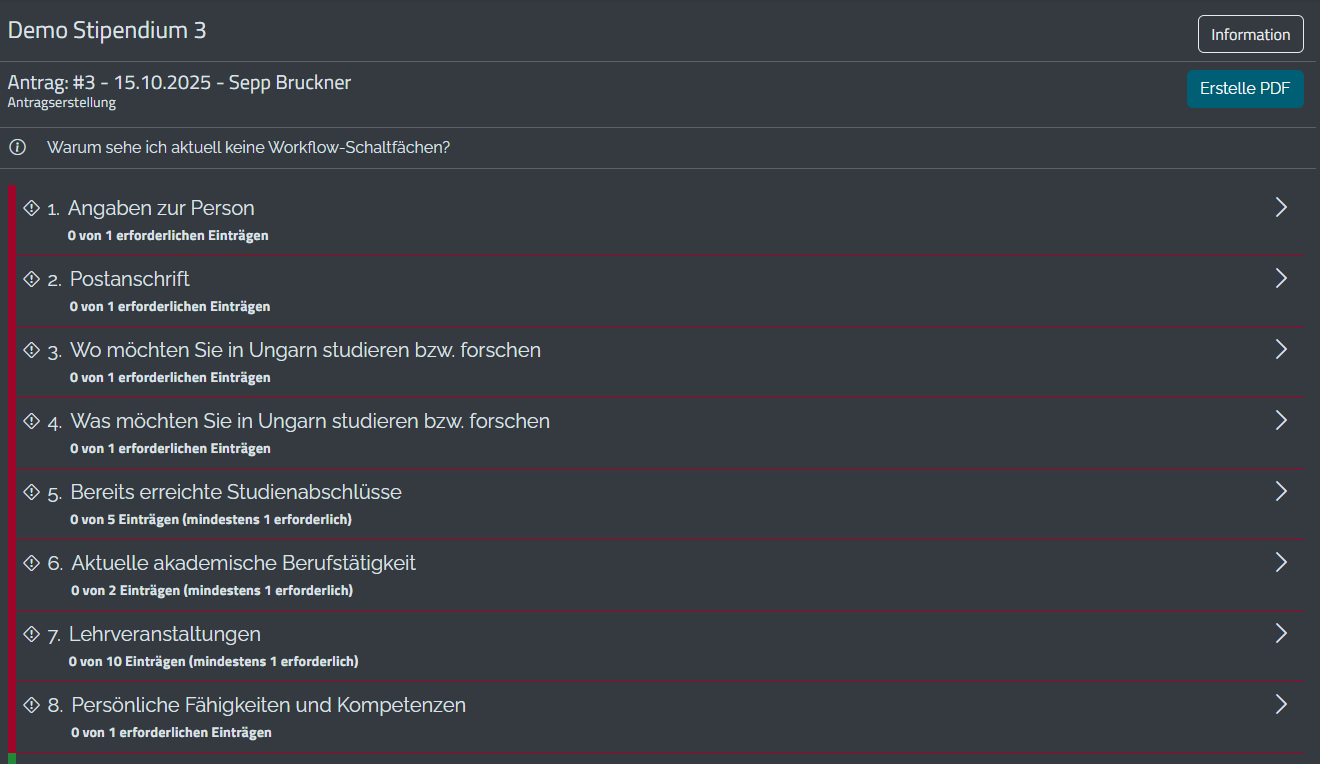Select the 'Aktuelle akademische Berufstätigkeit' row
Screen dimensions: 1320x764
(243, 562)
